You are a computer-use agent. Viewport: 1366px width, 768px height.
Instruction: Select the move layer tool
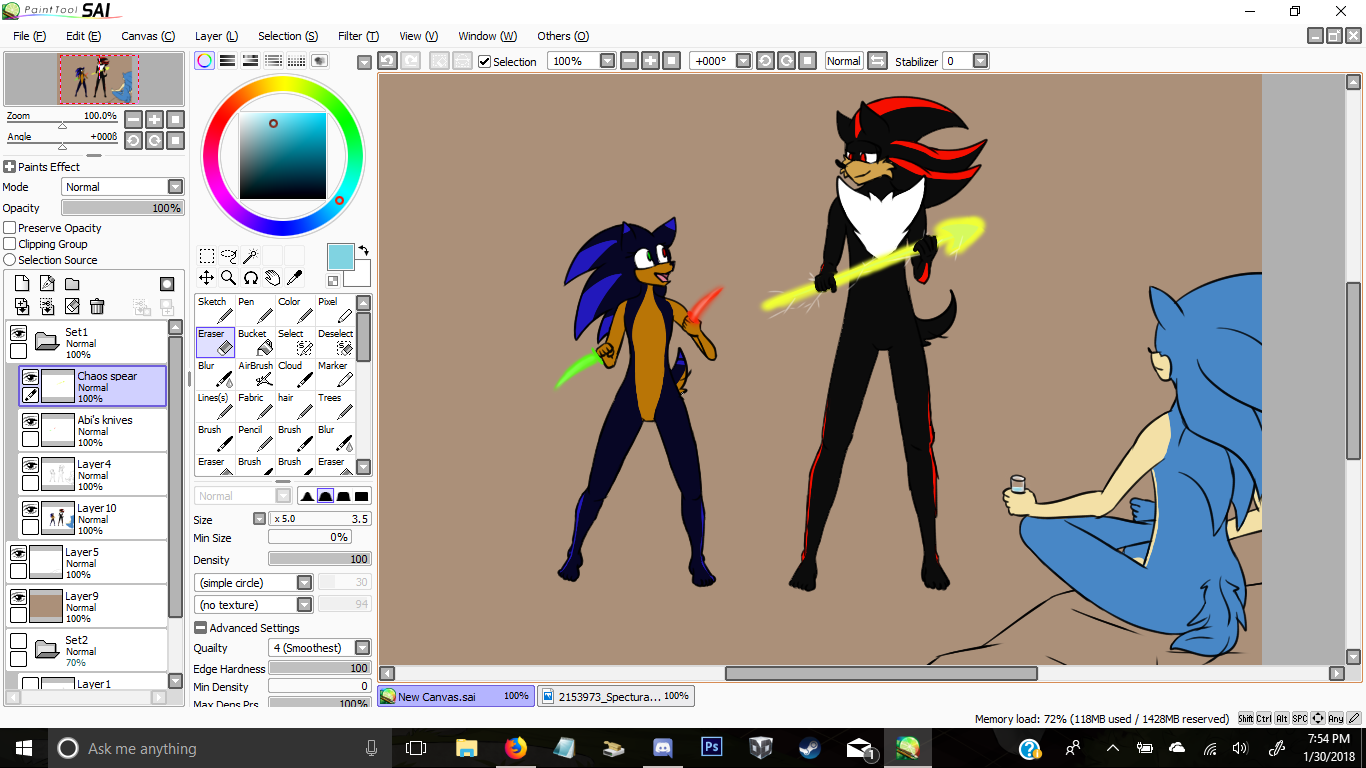point(206,278)
